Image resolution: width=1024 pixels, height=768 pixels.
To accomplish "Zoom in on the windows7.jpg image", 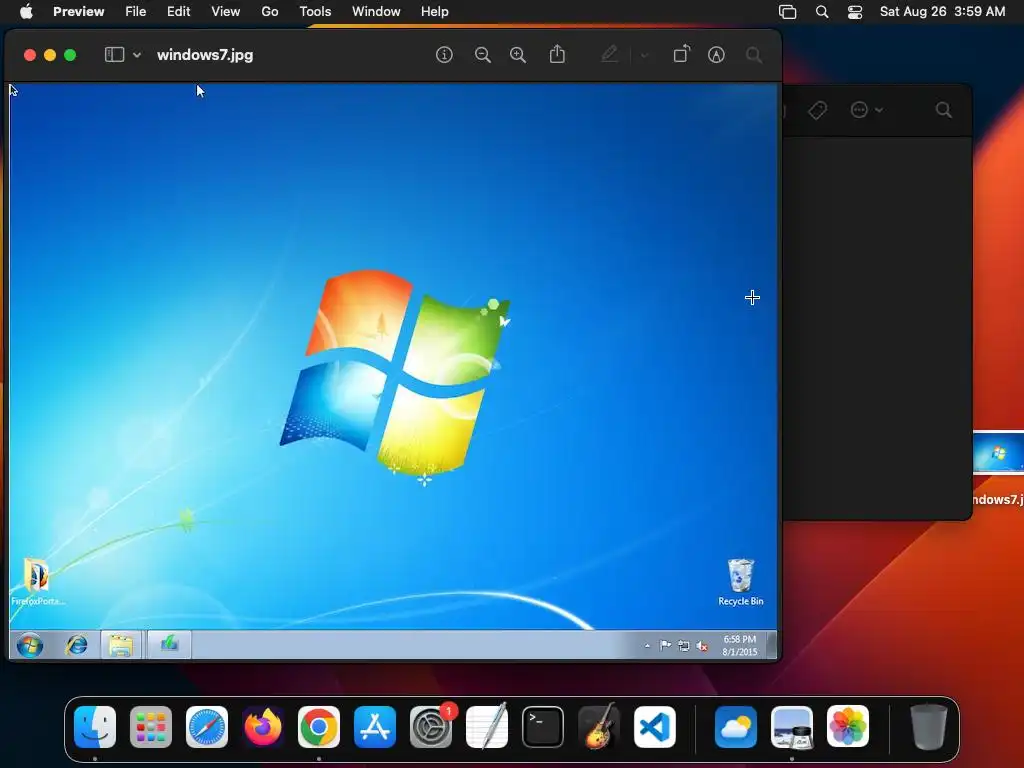I will click(518, 55).
